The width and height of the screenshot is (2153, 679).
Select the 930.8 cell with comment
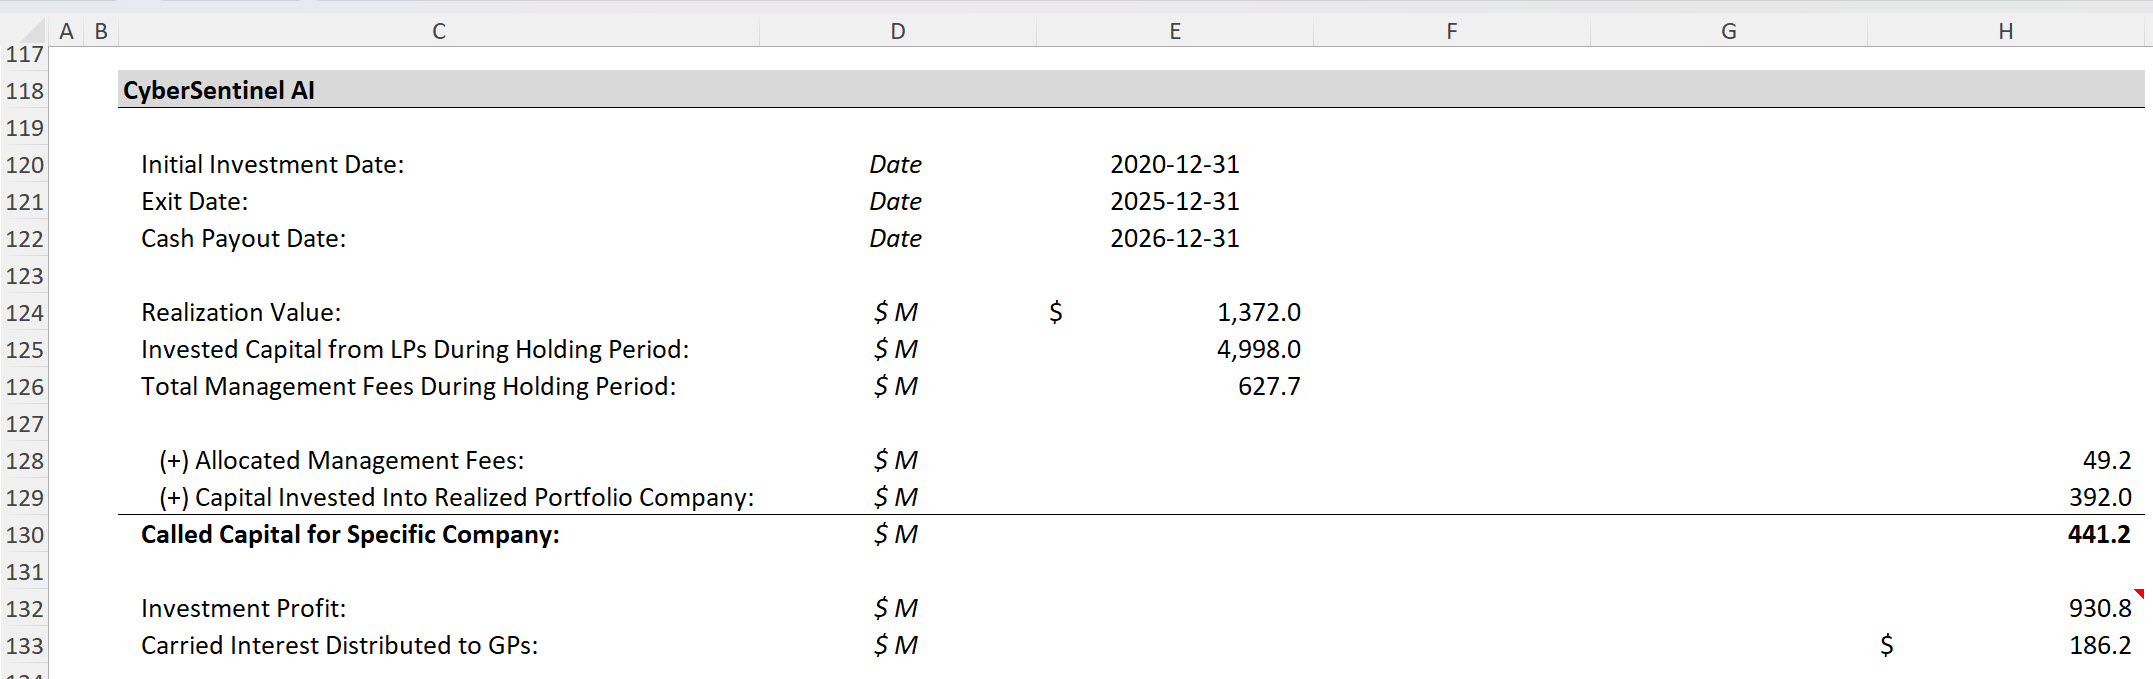(x=2006, y=608)
